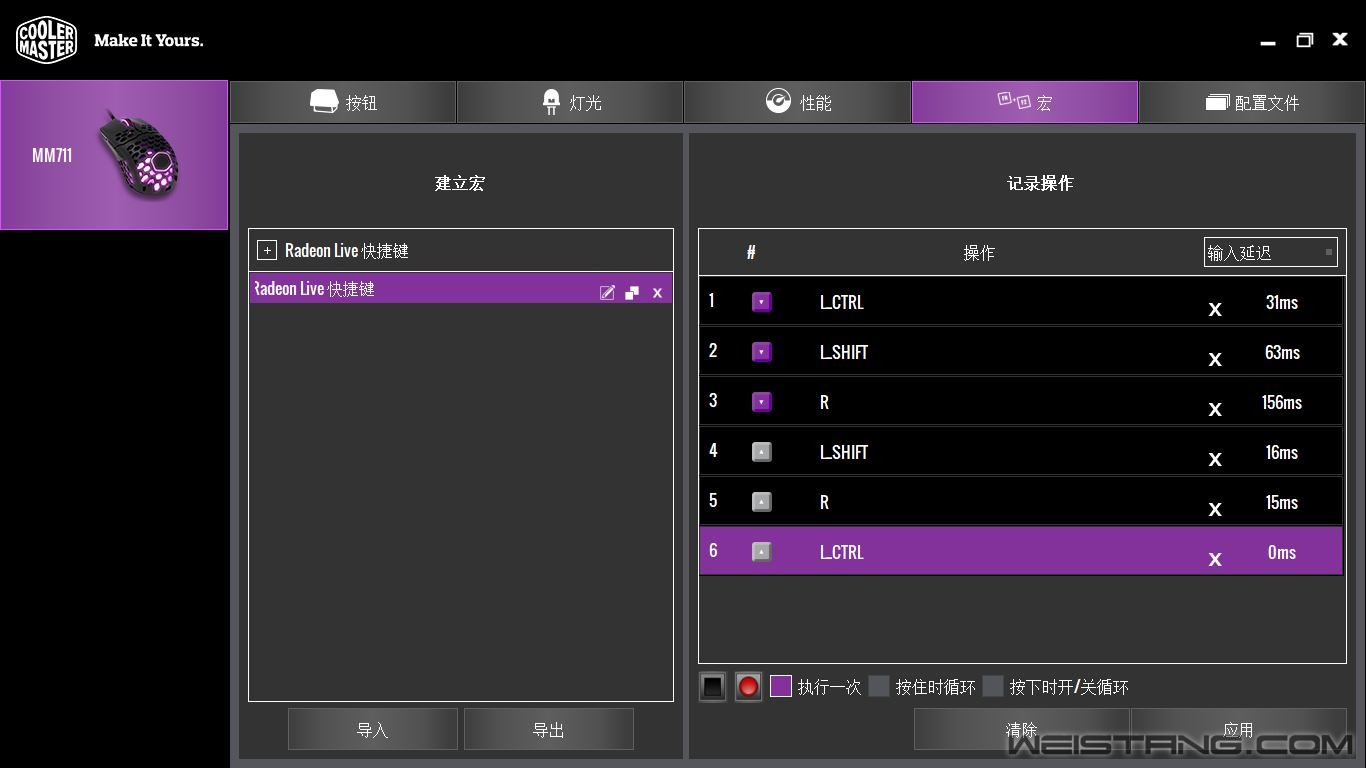Click the 0ms delay value
The height and width of the screenshot is (768, 1366).
(1281, 552)
